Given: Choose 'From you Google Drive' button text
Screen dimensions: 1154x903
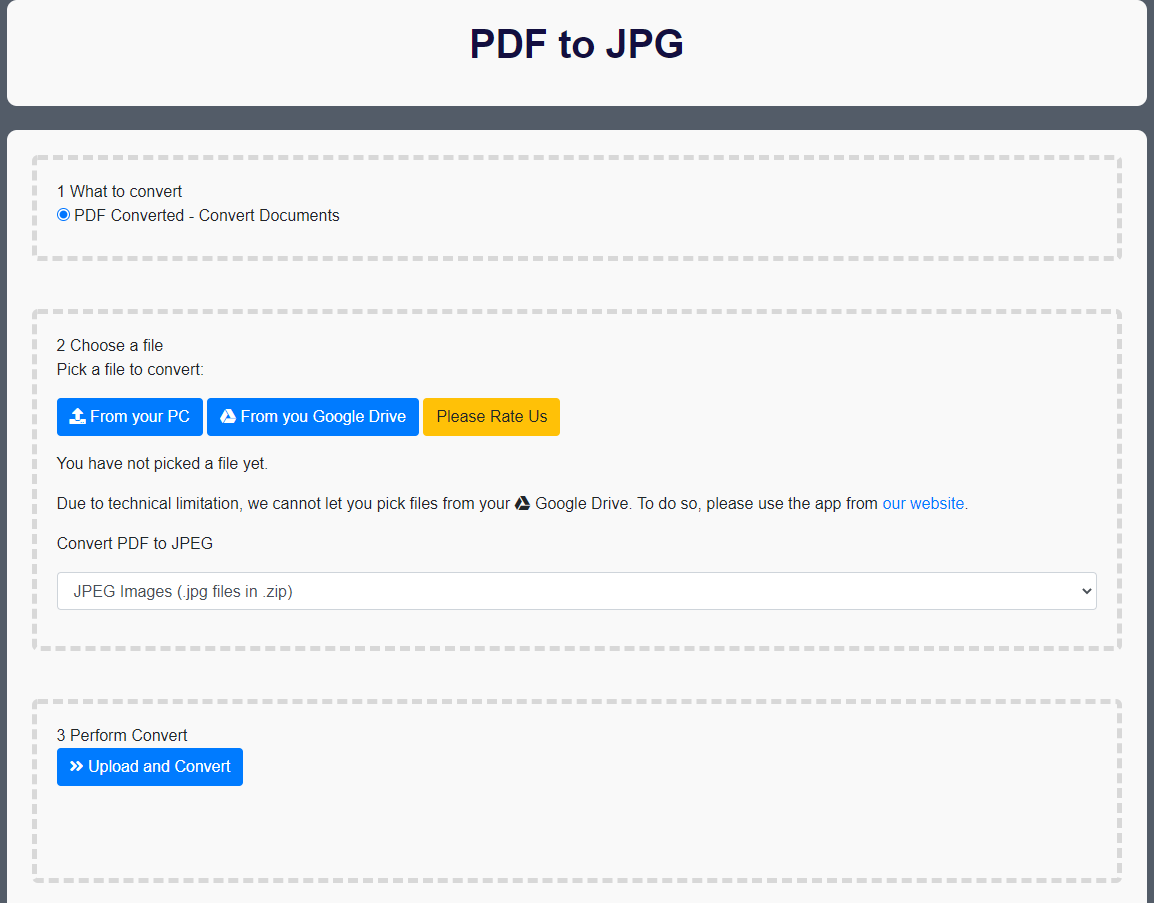Looking at the screenshot, I should tap(323, 417).
